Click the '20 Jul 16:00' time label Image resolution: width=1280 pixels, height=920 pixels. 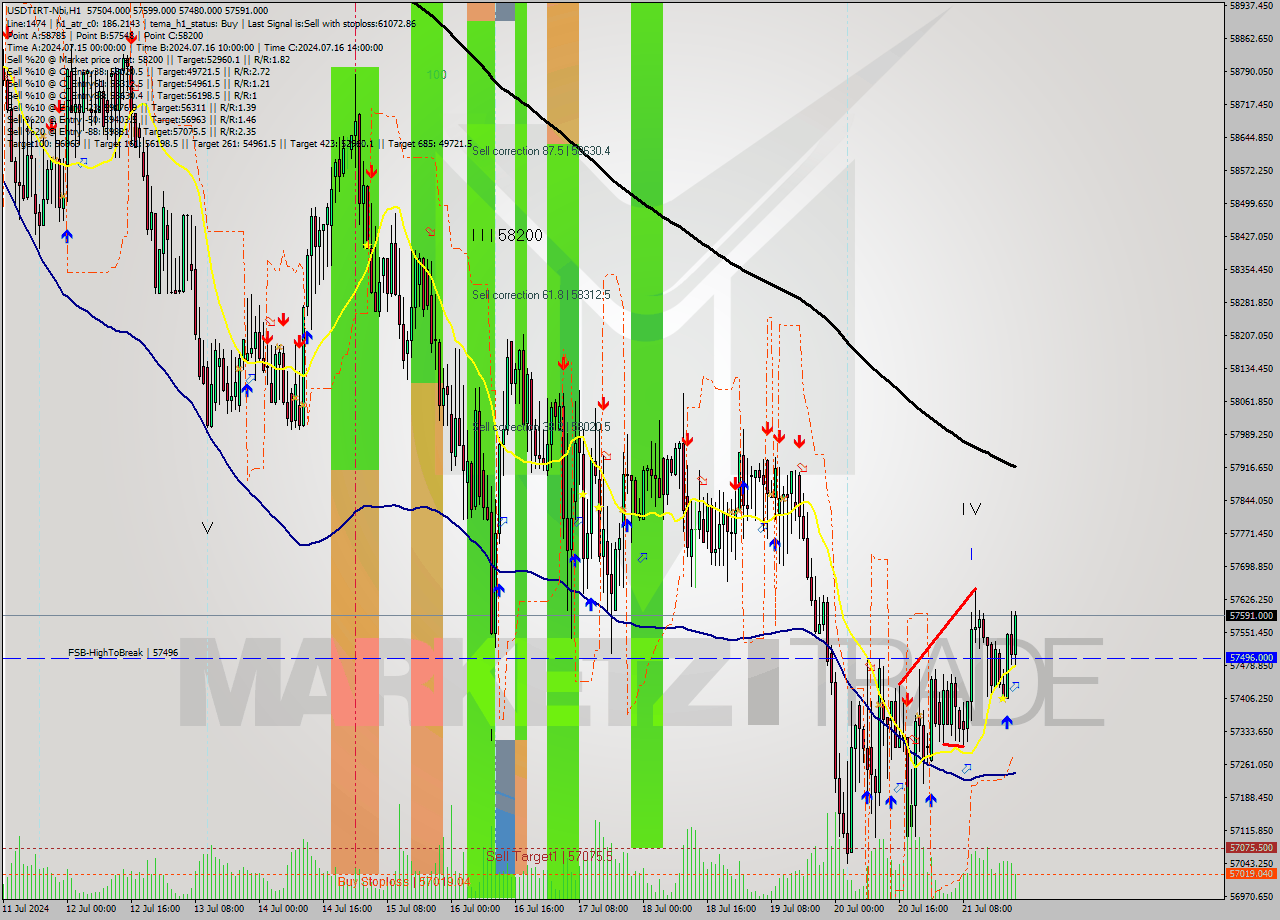coord(923,909)
